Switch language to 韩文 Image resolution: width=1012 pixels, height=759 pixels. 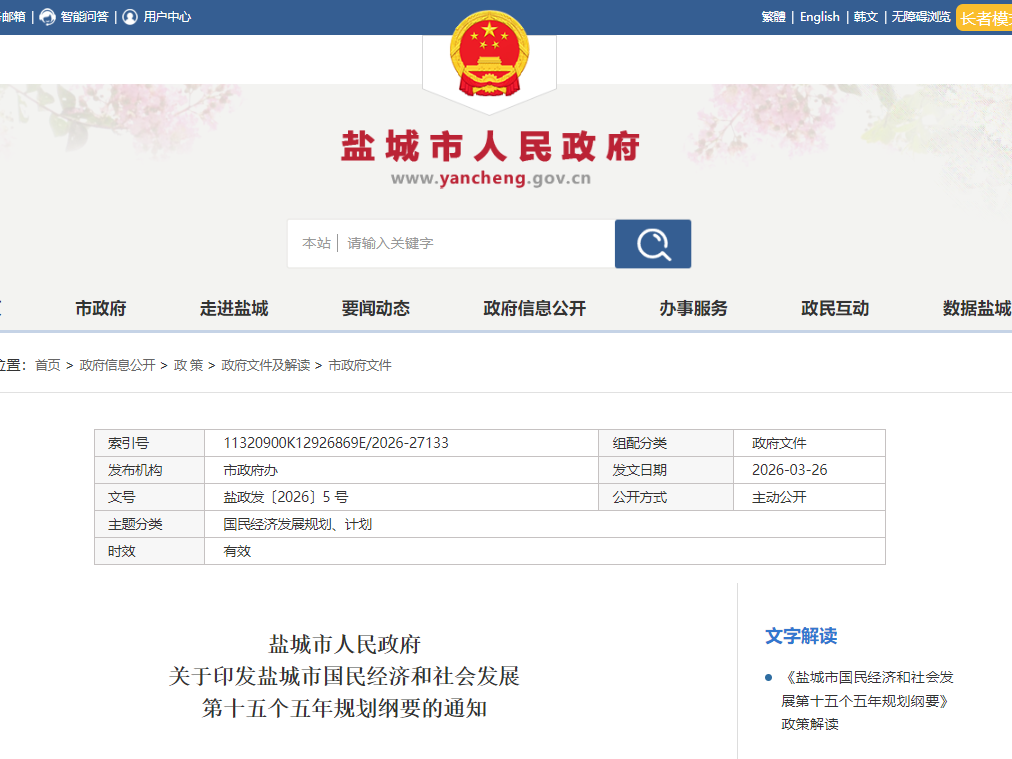[865, 17]
